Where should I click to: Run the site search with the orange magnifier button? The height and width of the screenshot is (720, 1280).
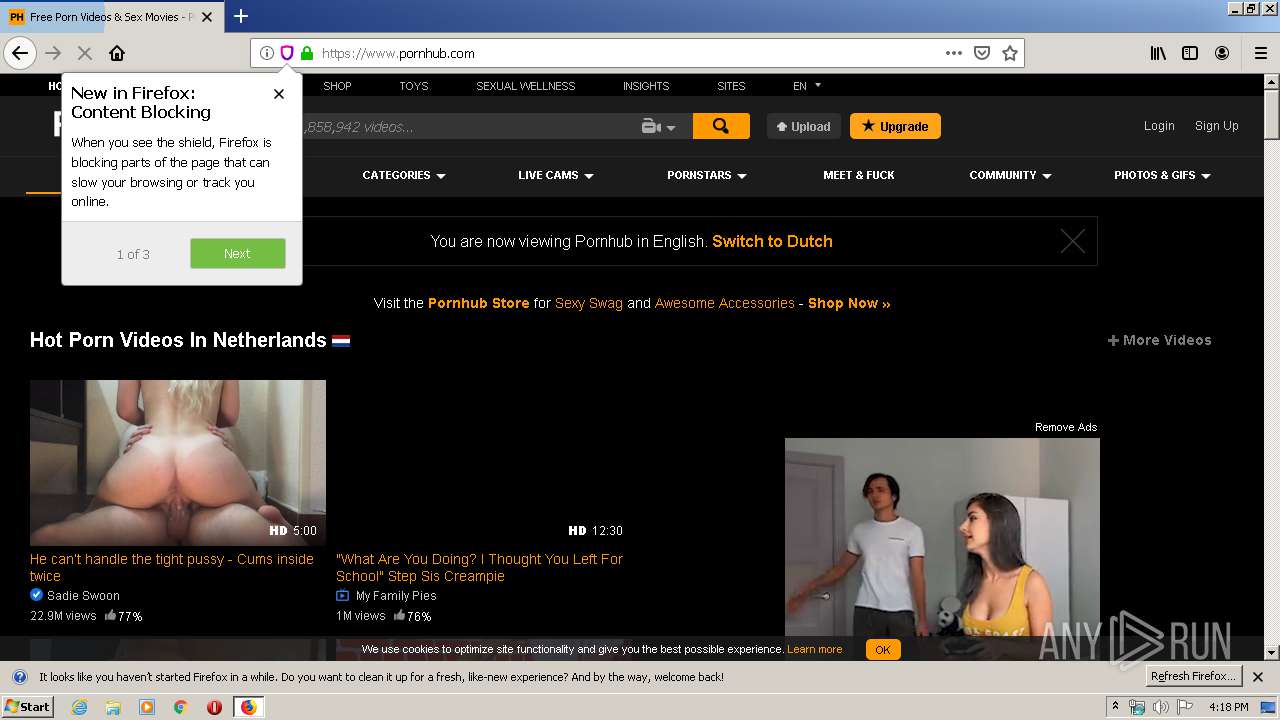721,126
